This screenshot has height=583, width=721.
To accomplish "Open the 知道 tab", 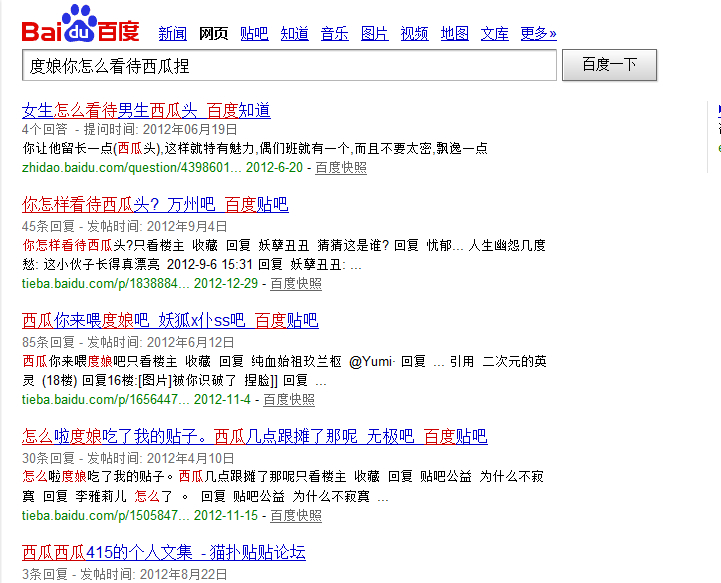I will (x=295, y=34).
